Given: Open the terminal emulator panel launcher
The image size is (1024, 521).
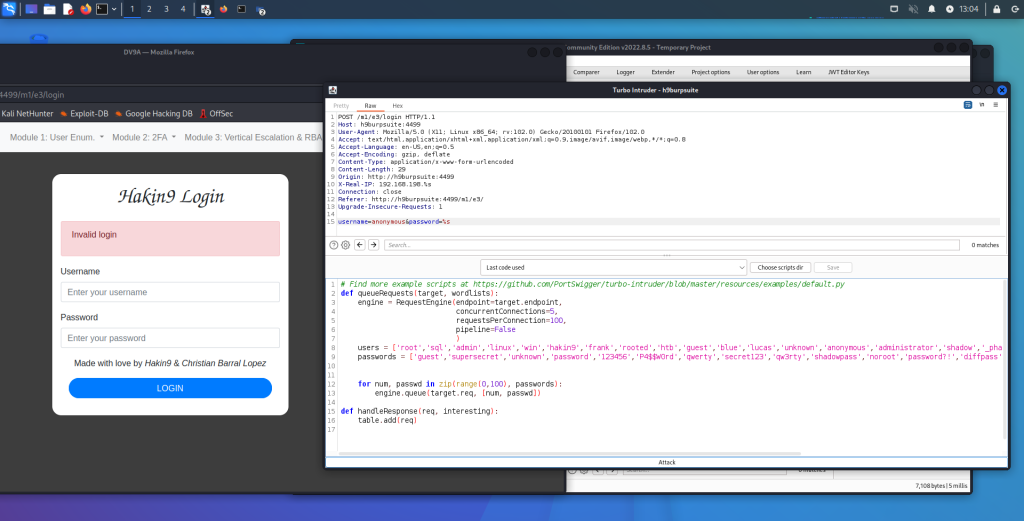Looking at the screenshot, I should click(102, 9).
